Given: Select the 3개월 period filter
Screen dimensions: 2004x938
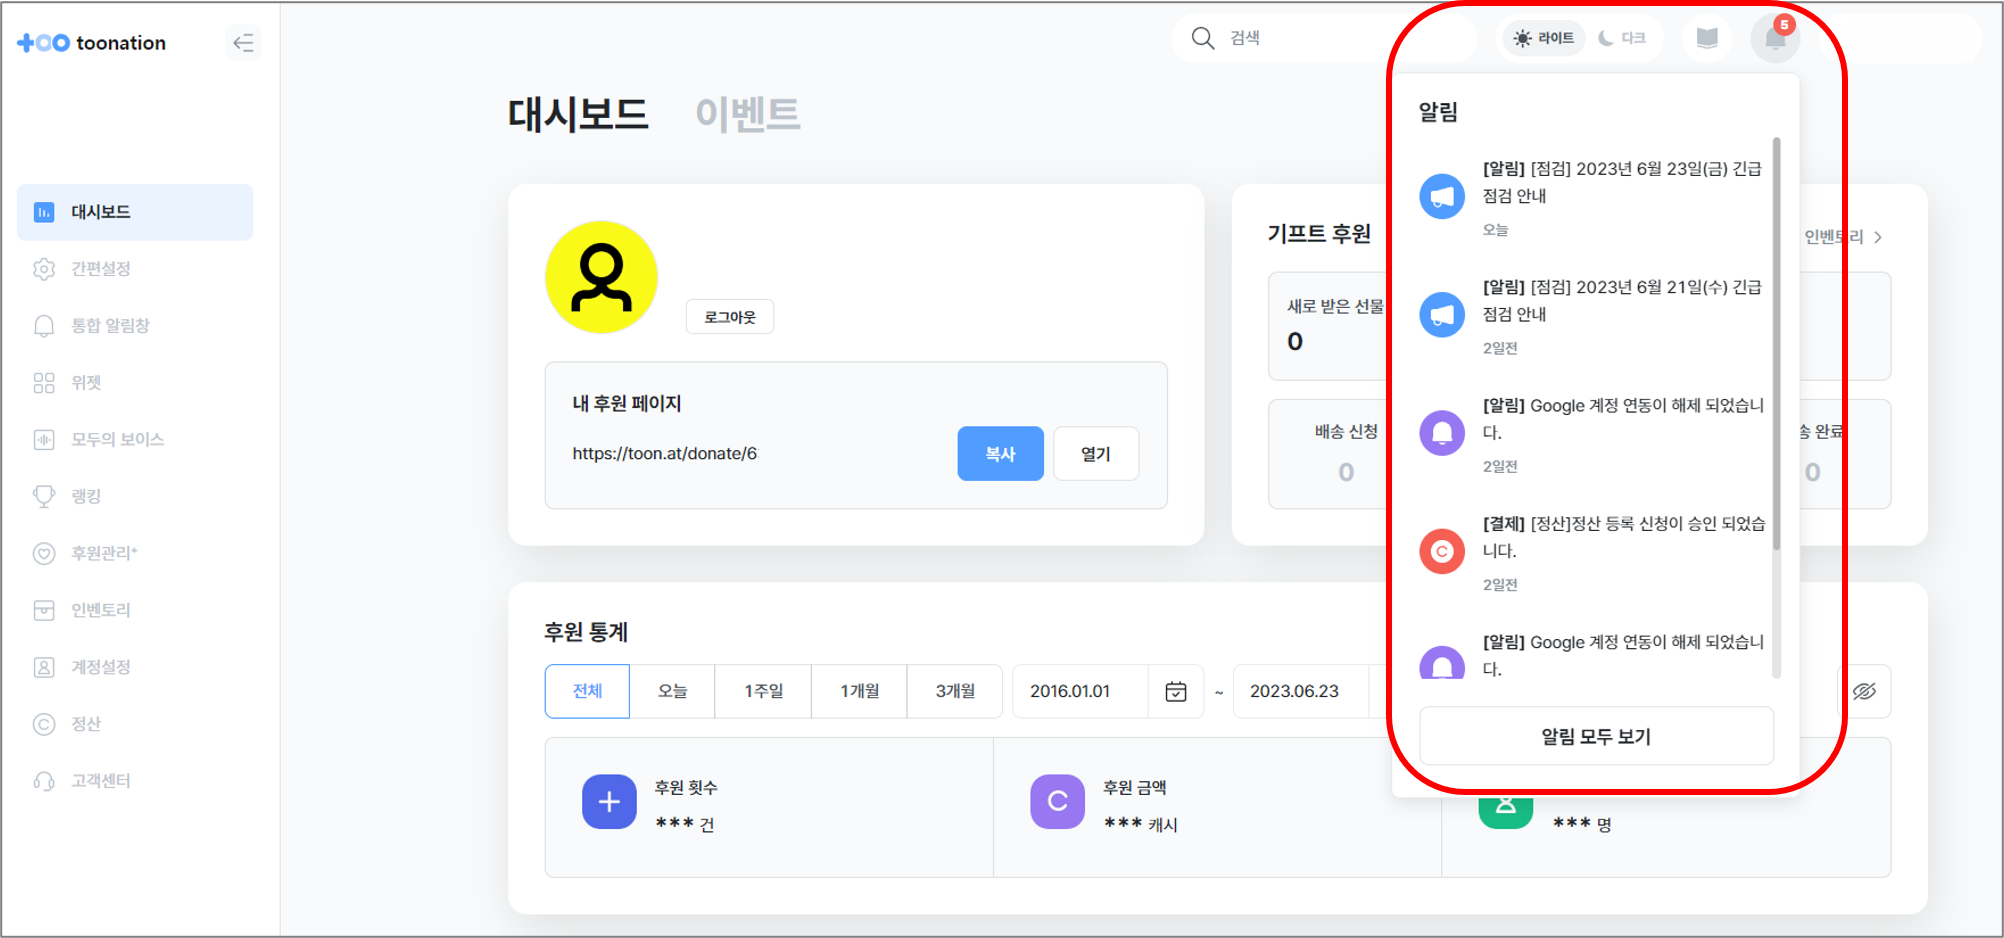Looking at the screenshot, I should (x=954, y=691).
